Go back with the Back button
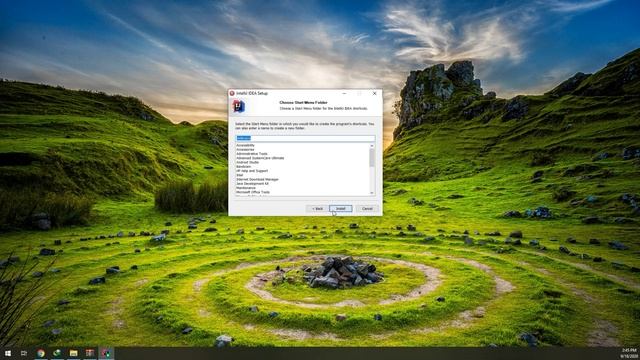Image resolution: width=640 pixels, height=360 pixels. 317,209
